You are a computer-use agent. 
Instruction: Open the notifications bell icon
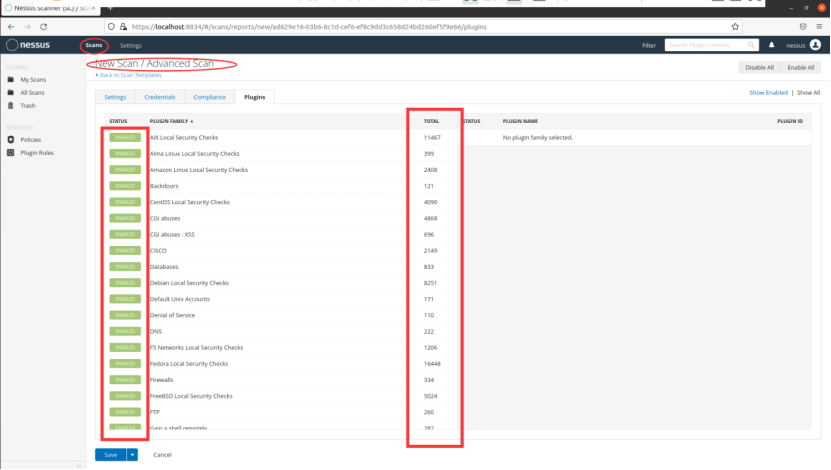(772, 45)
